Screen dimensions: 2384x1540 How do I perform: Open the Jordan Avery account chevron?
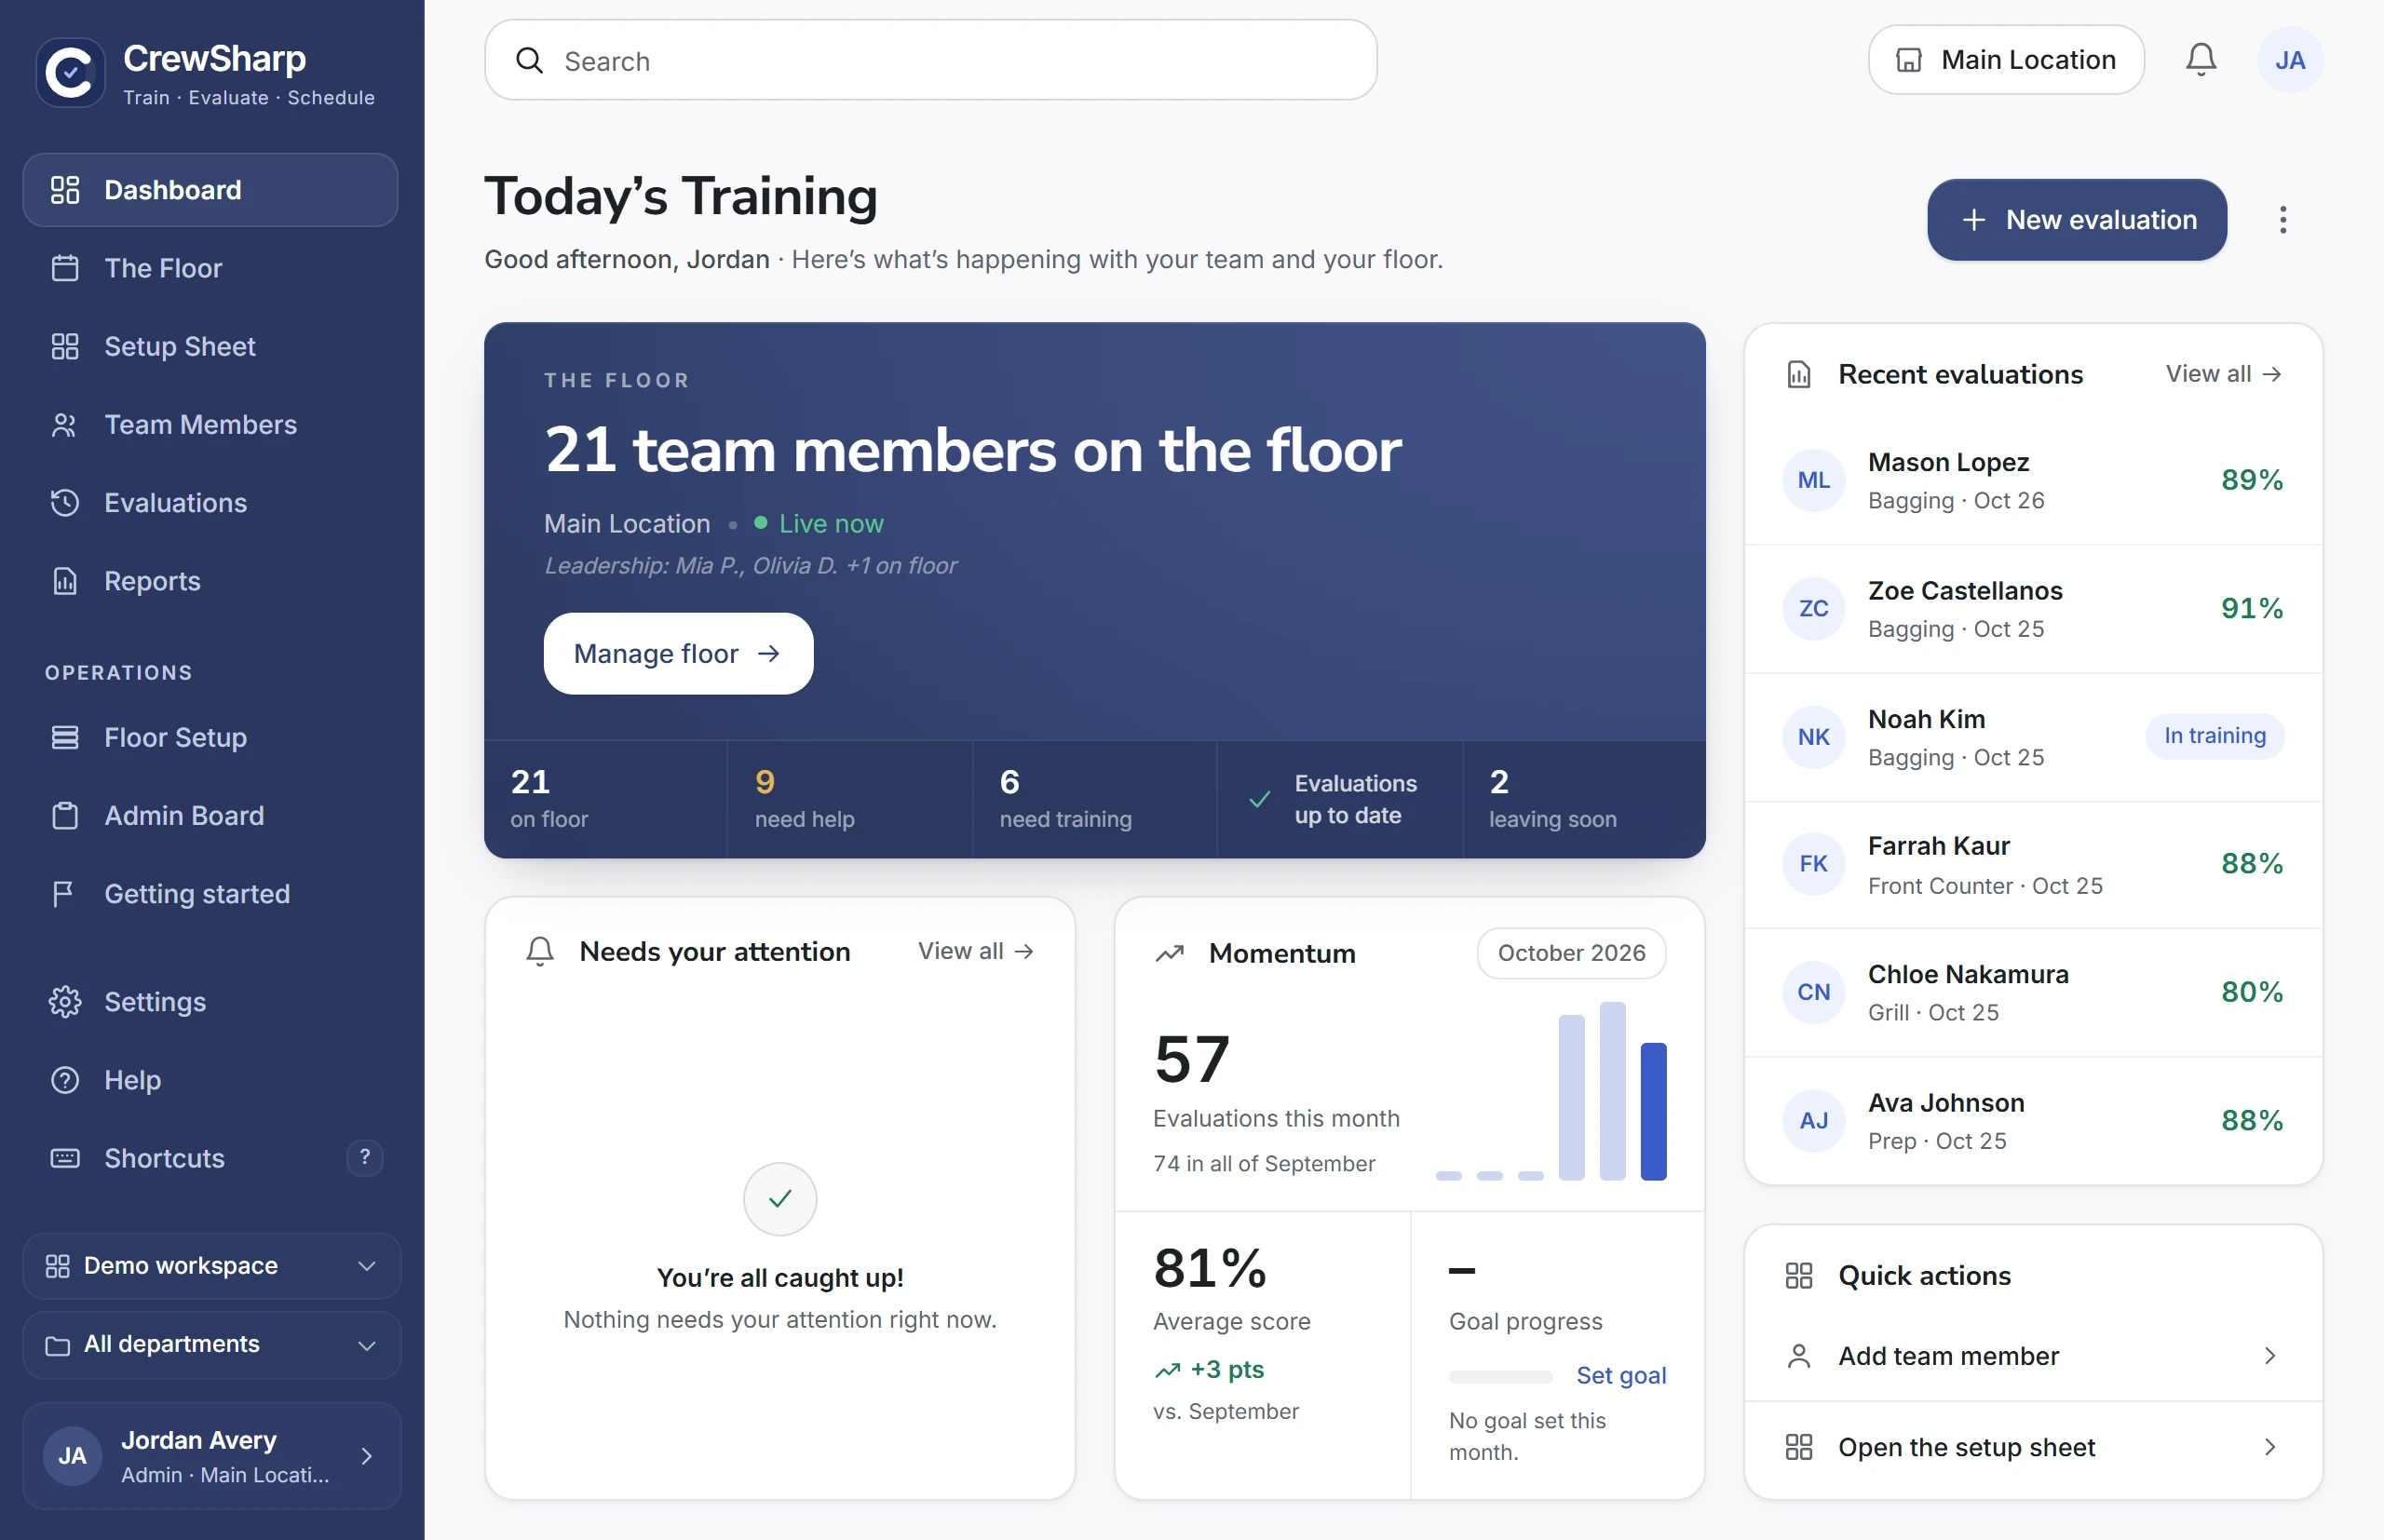367,1455
